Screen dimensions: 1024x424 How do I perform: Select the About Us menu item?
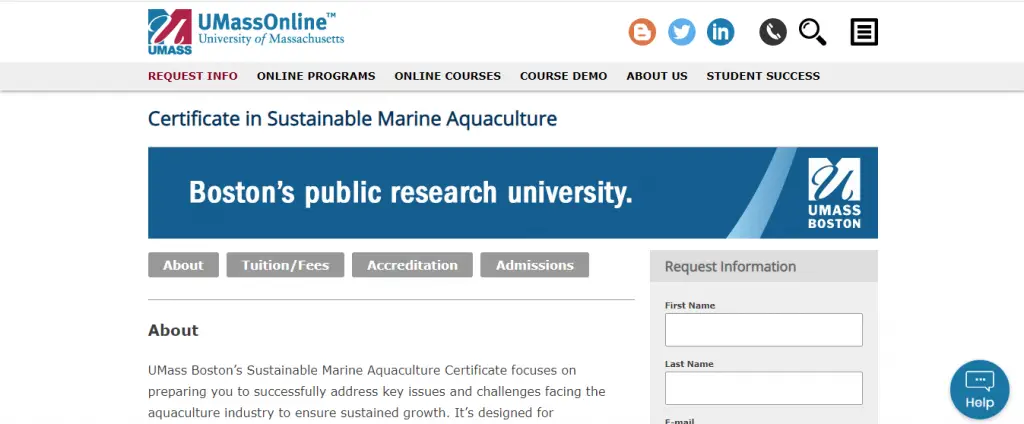pyautogui.click(x=657, y=76)
